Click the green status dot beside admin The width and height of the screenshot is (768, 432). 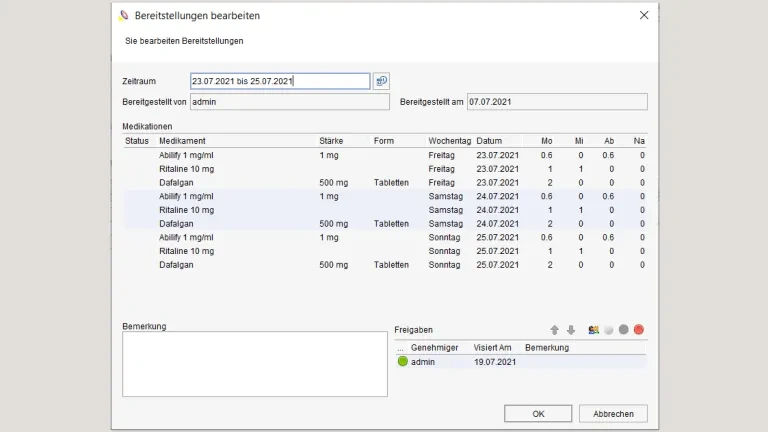tap(403, 362)
